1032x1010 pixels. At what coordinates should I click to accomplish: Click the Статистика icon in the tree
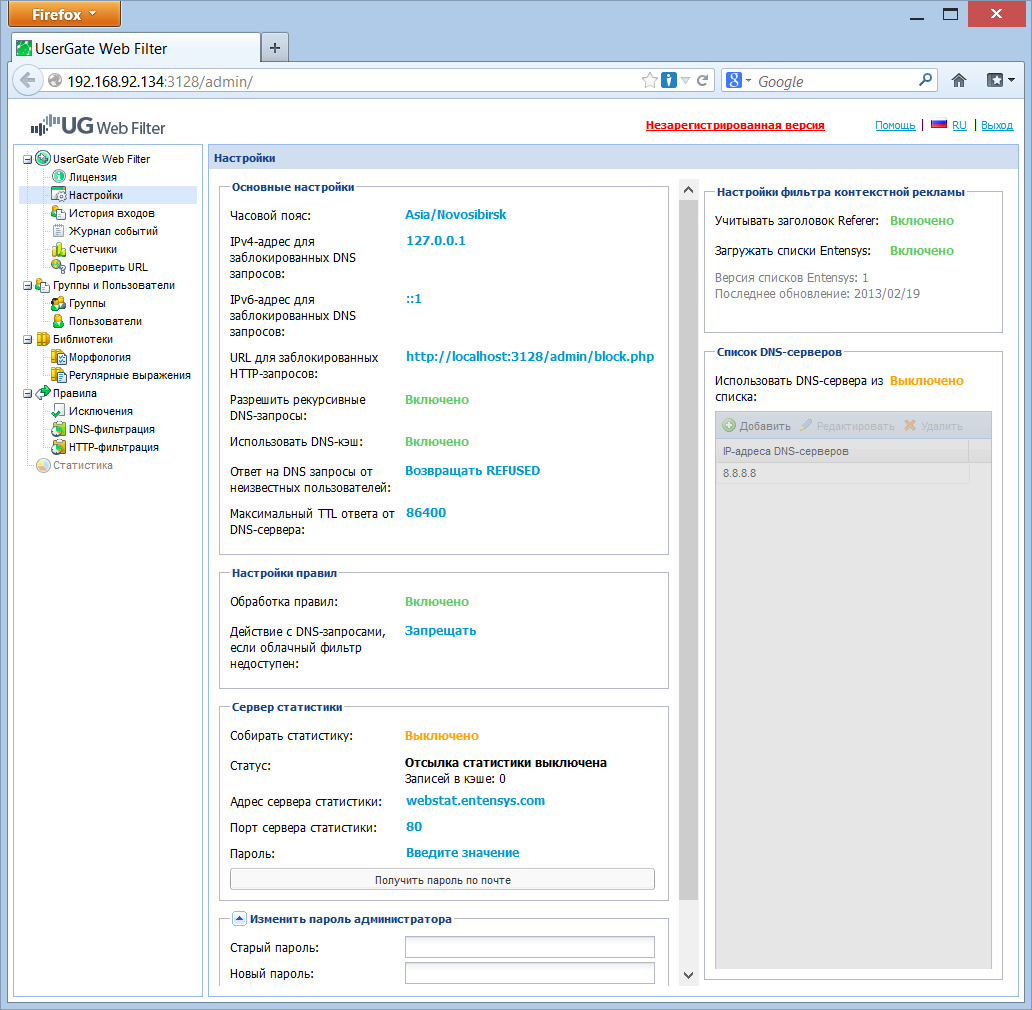[x=43, y=465]
